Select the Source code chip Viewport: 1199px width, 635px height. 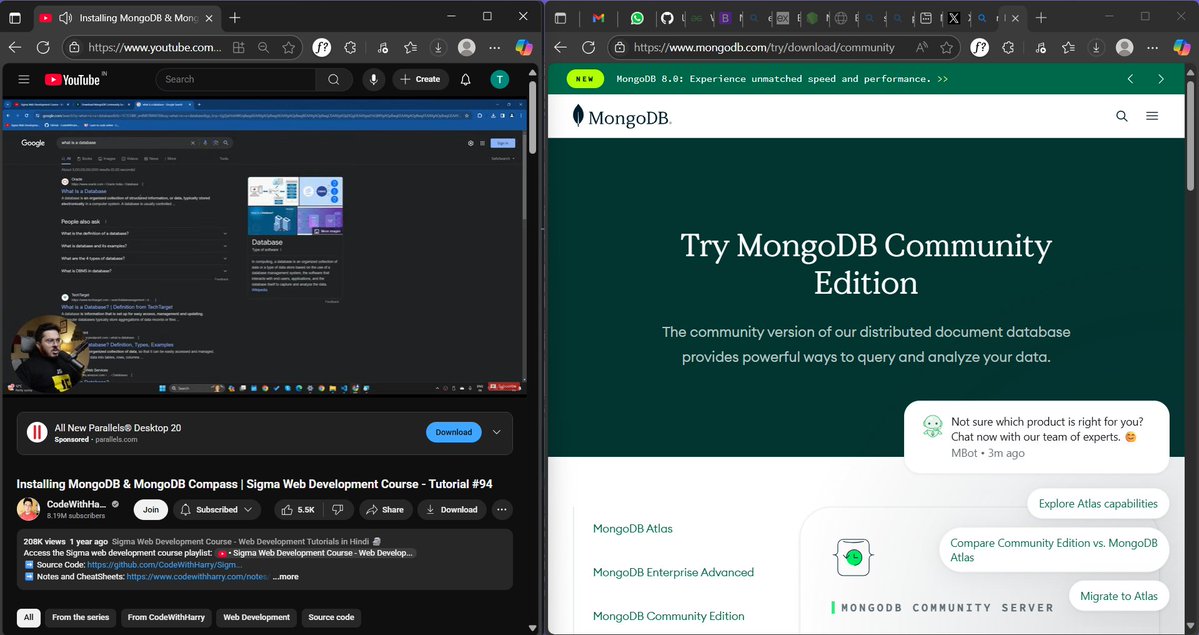pyautogui.click(x=331, y=617)
